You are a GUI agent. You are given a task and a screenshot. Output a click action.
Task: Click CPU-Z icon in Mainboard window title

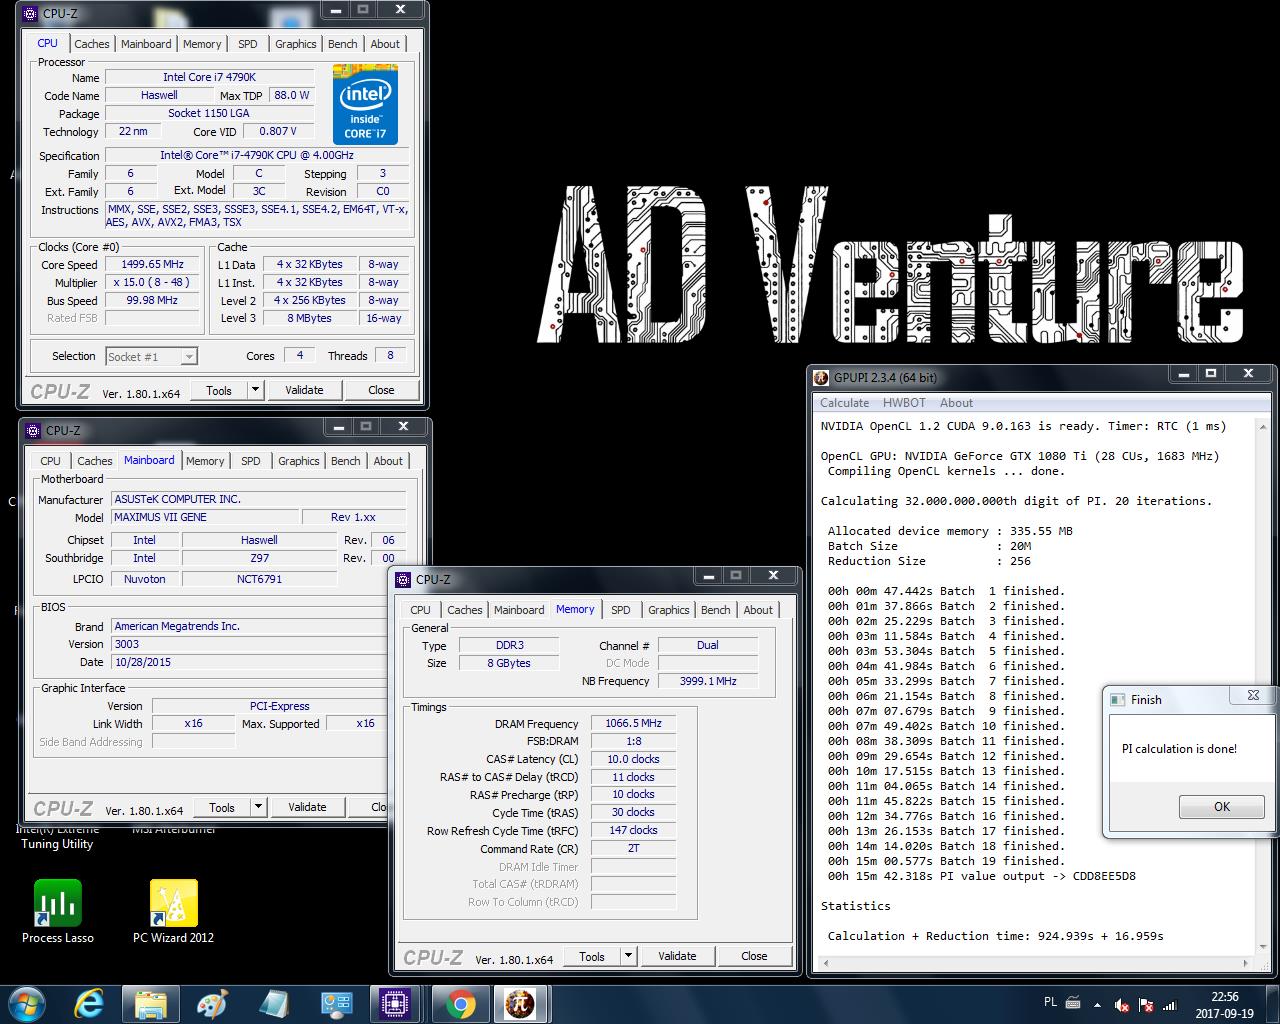pyautogui.click(x=34, y=430)
